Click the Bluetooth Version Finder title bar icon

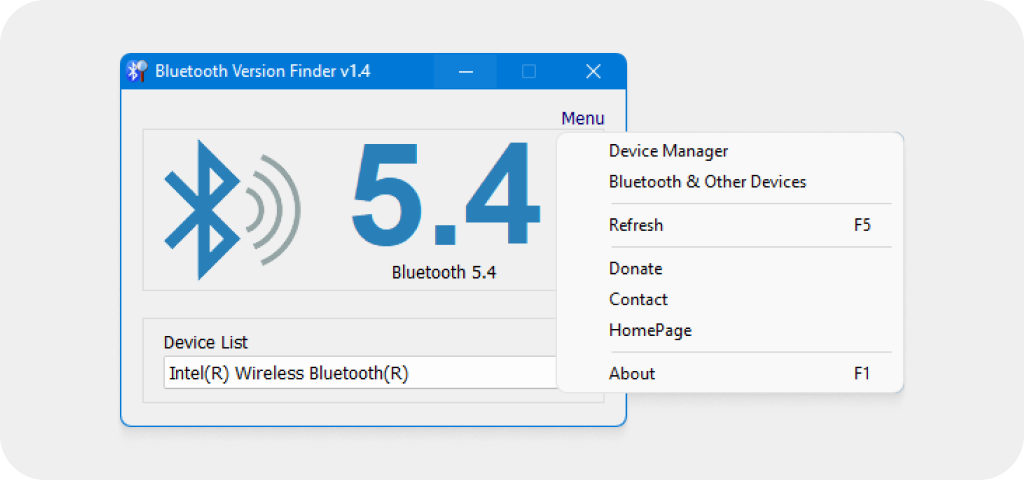tap(136, 71)
